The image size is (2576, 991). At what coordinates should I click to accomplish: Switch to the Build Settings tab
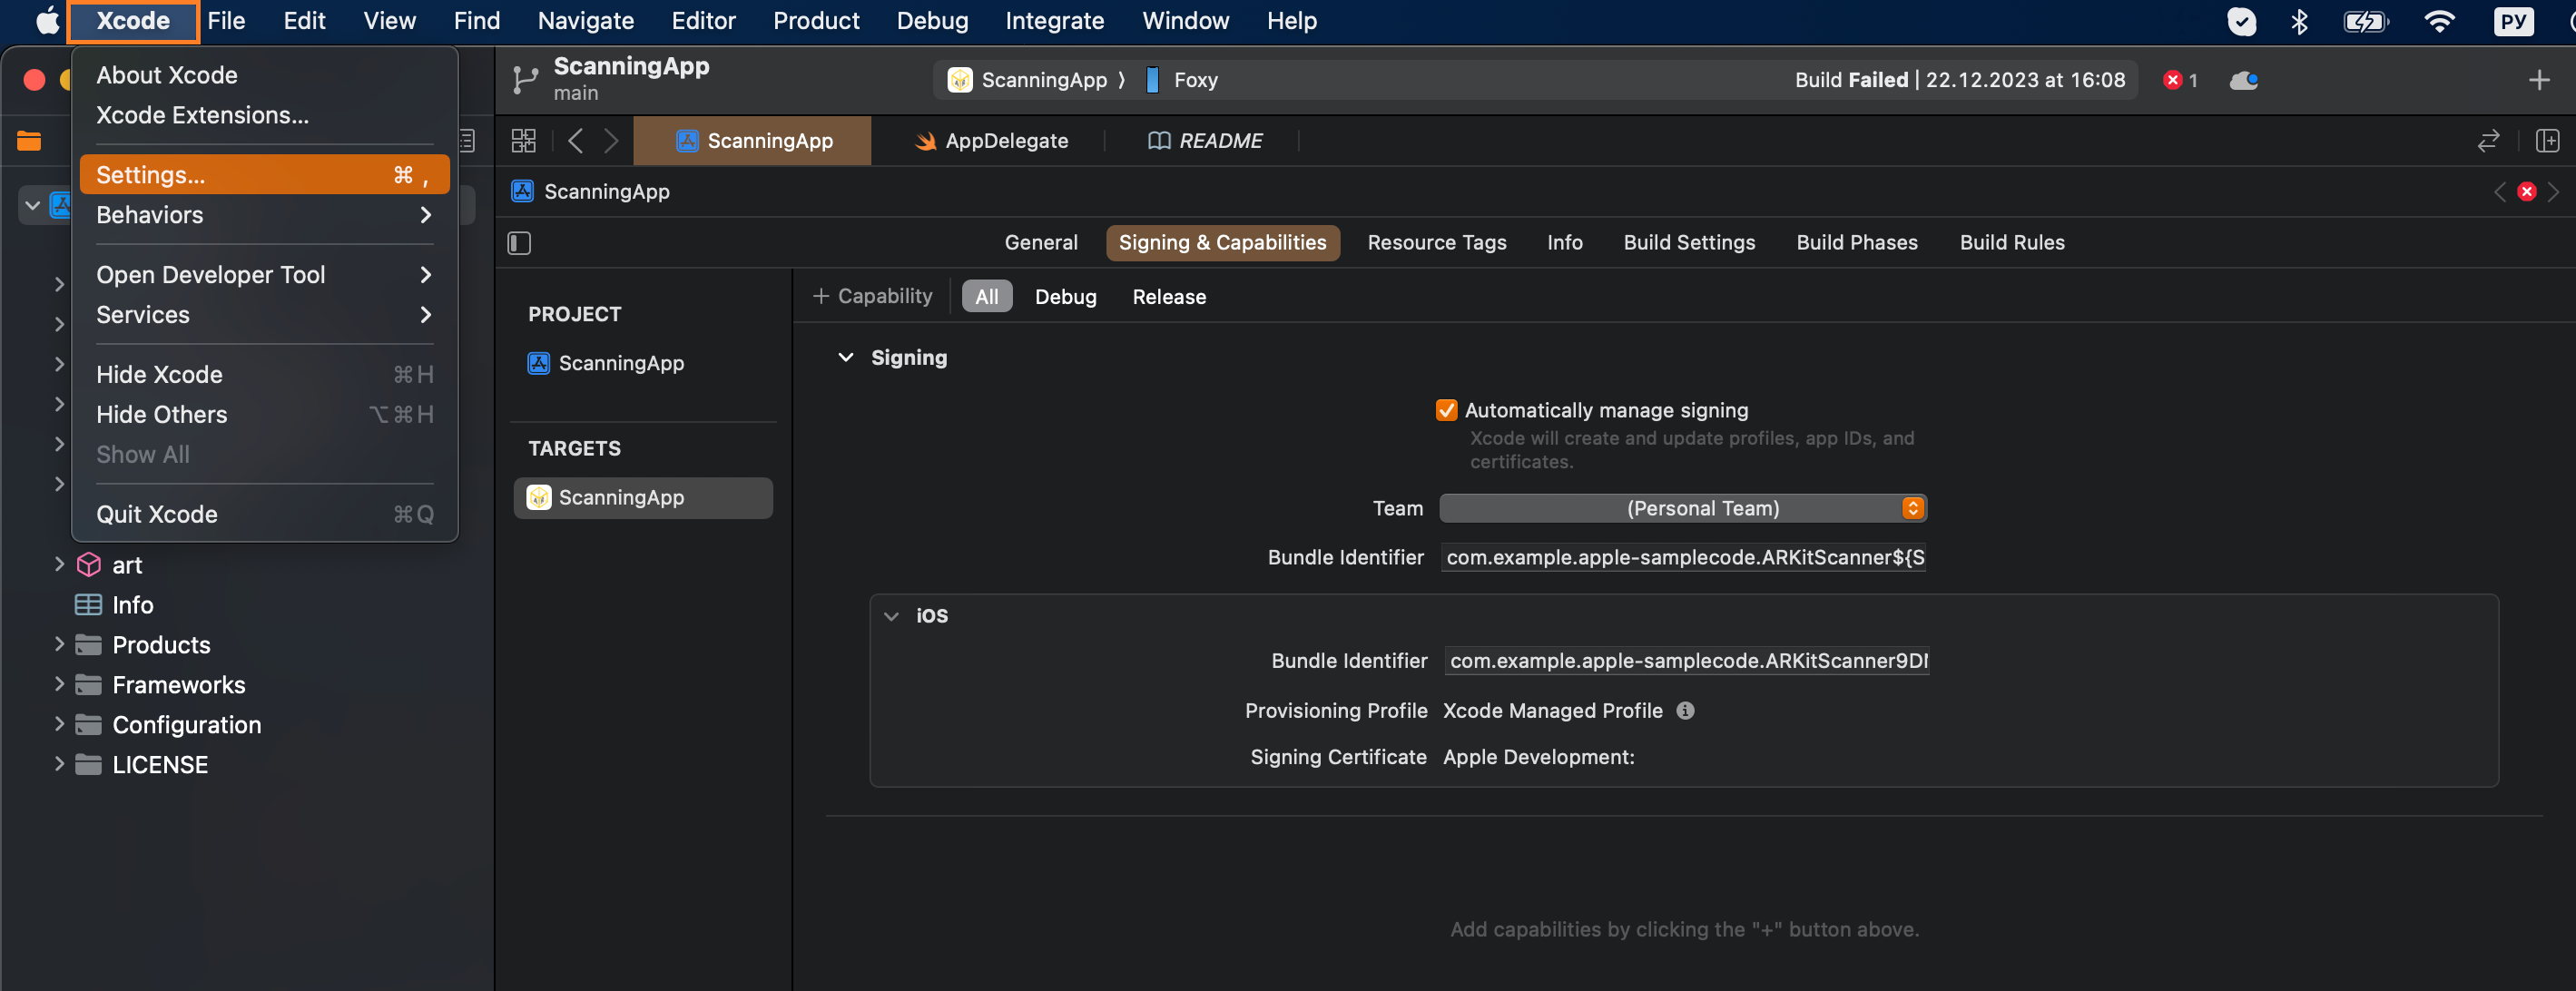click(x=1688, y=243)
